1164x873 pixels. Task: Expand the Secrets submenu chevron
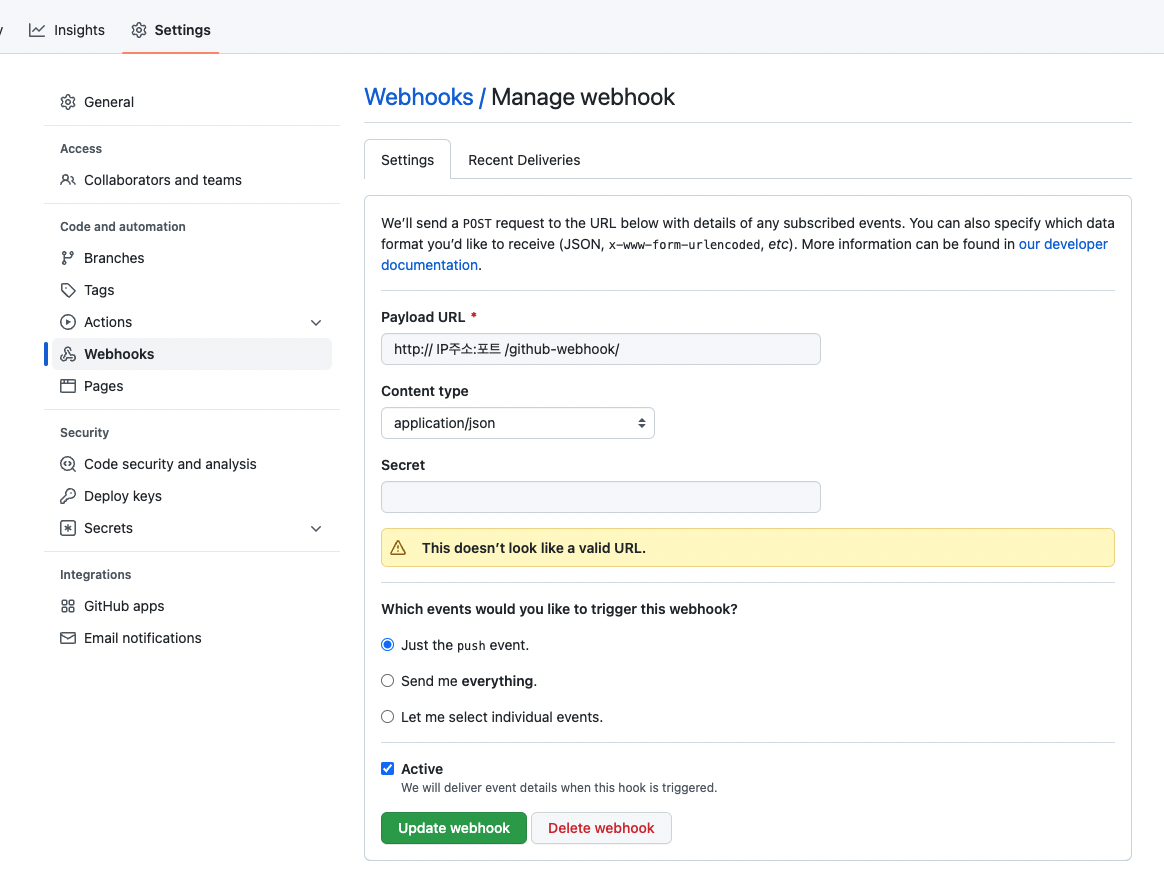tap(315, 529)
